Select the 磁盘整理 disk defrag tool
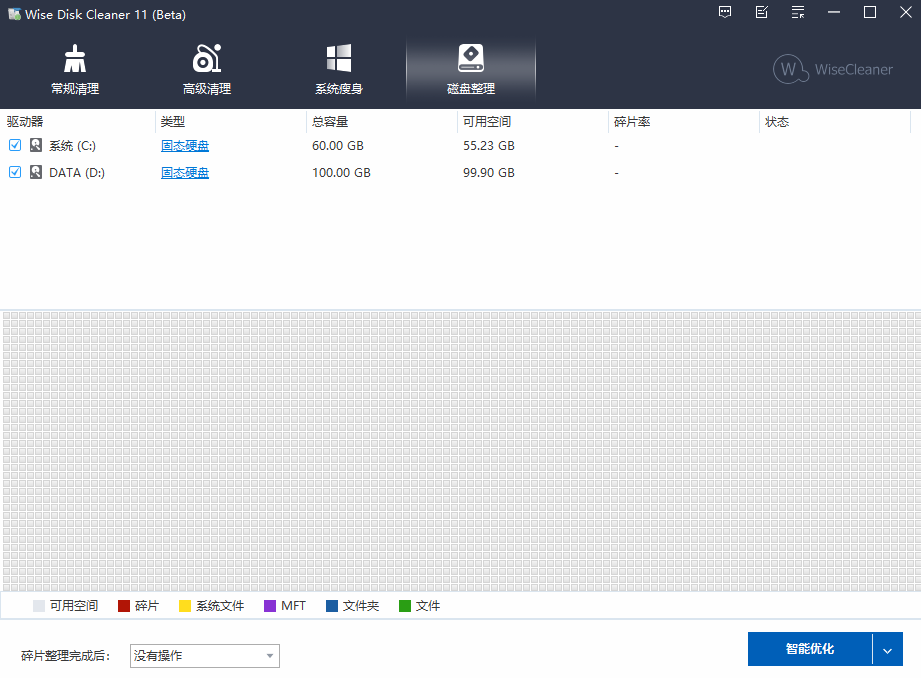 point(470,68)
